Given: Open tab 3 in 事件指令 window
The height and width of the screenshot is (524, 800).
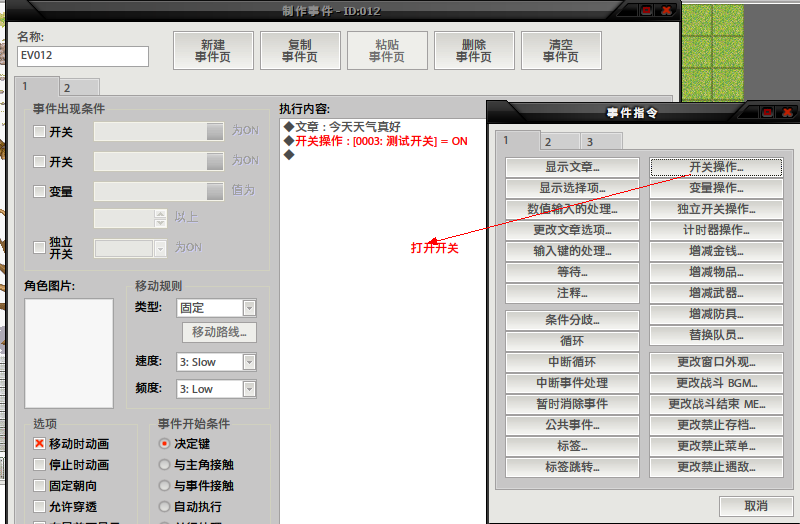Looking at the screenshot, I should [602, 141].
